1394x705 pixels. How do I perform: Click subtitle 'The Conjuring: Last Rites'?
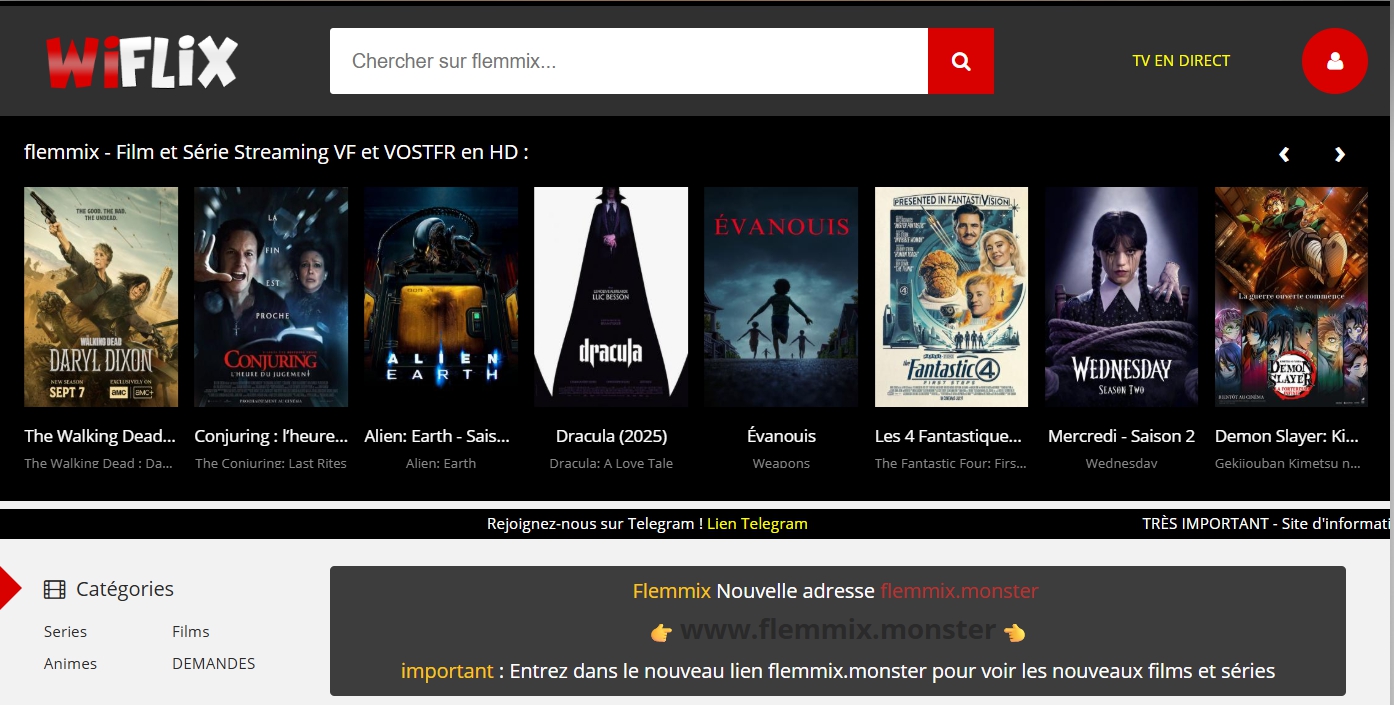pyautogui.click(x=271, y=463)
